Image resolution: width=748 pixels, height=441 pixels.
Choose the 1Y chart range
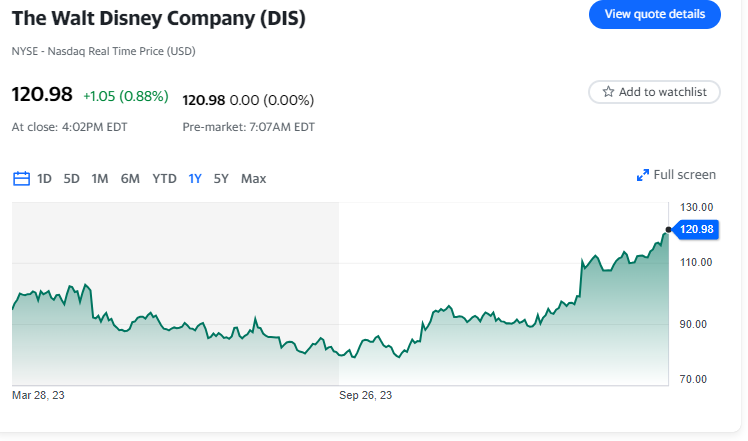(195, 178)
